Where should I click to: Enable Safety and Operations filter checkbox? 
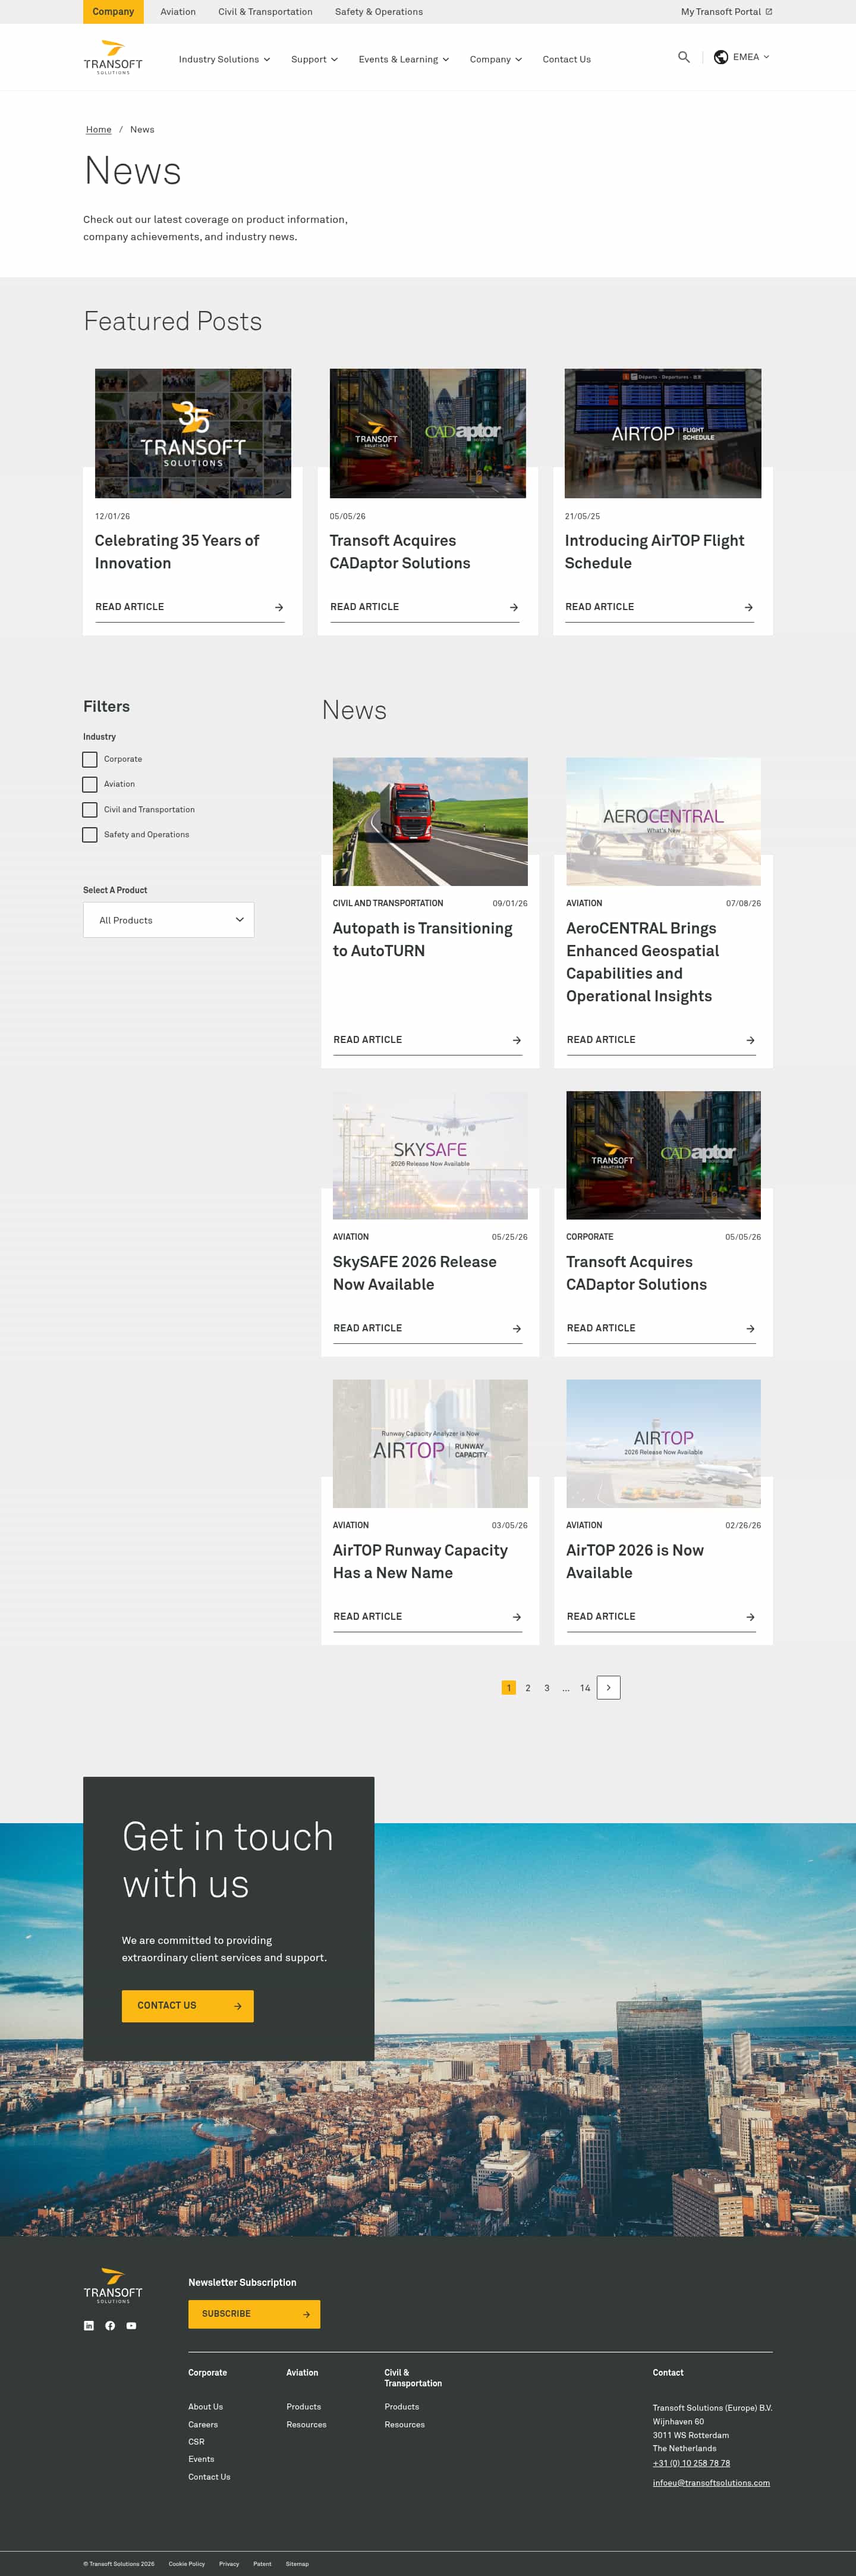tap(90, 834)
